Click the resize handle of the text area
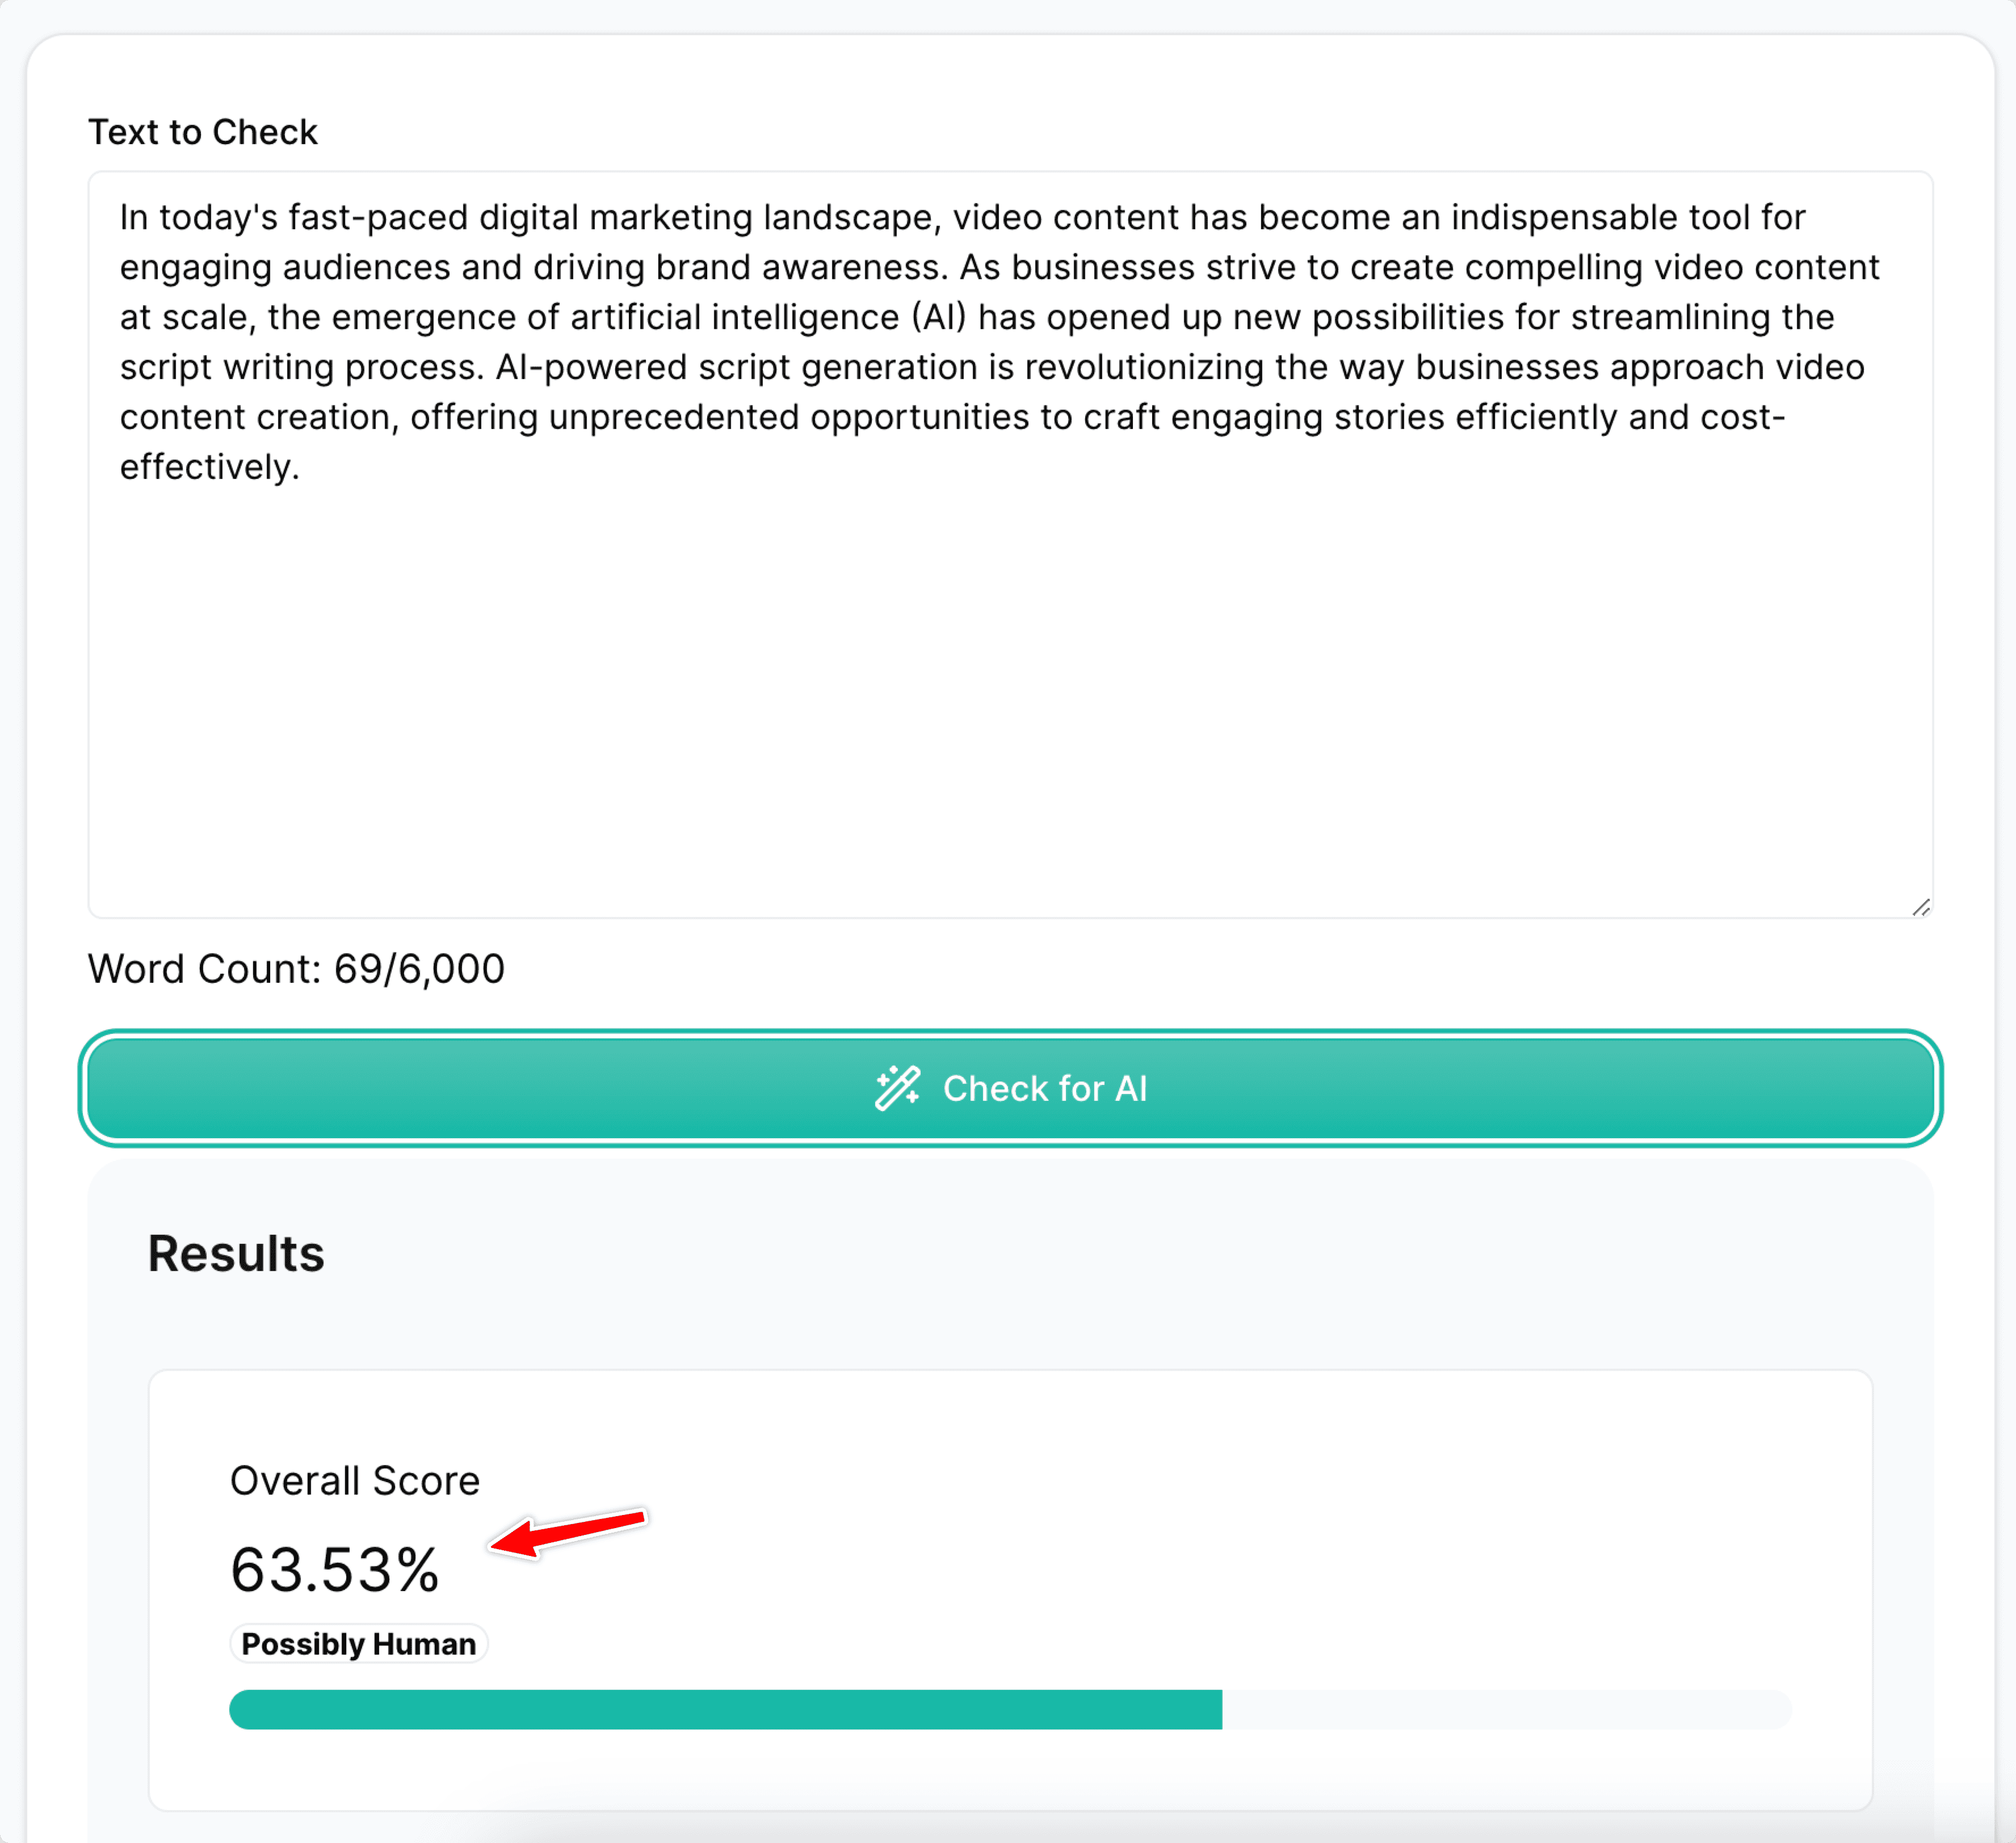Image resolution: width=2016 pixels, height=1843 pixels. (x=1921, y=907)
